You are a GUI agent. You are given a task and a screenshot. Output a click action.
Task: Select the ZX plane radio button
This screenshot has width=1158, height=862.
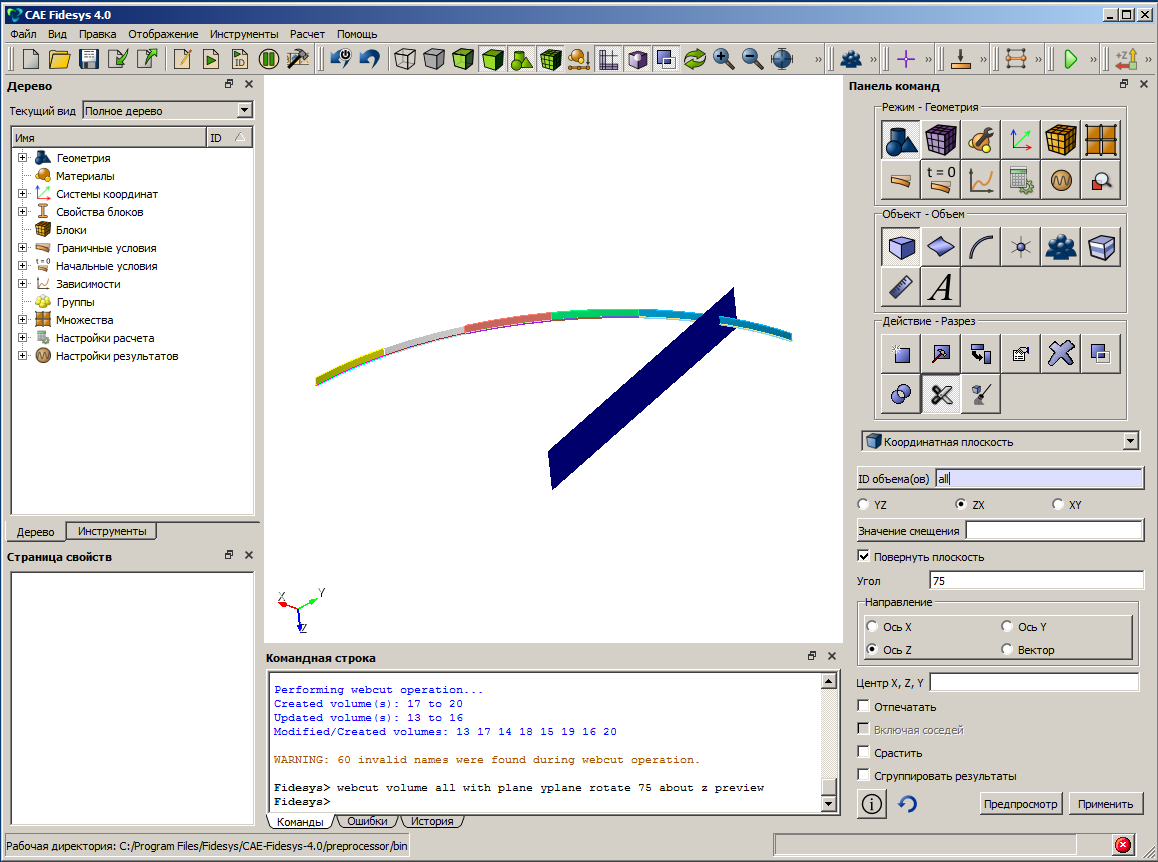(x=961, y=504)
